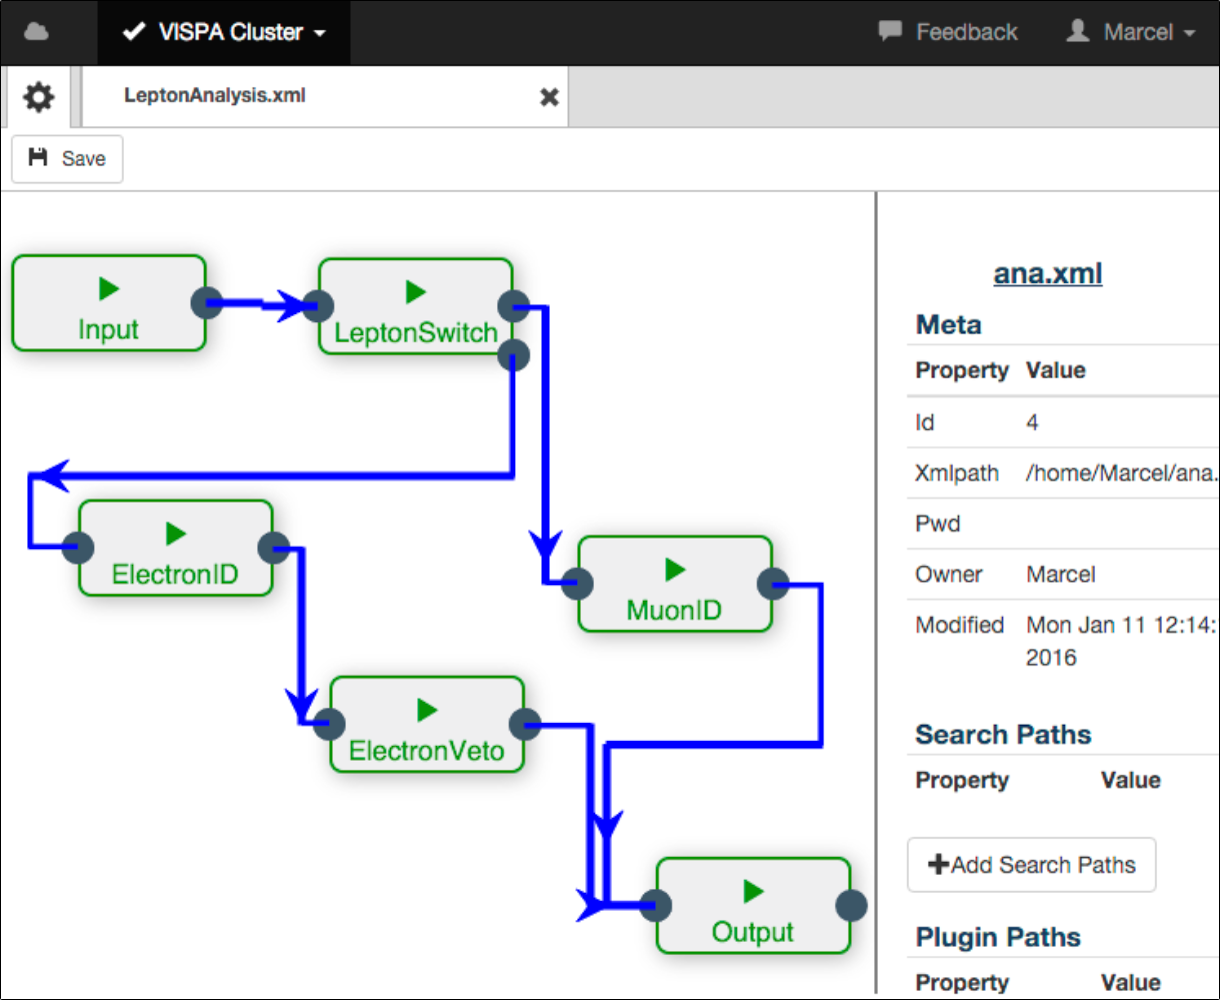Start the ElectronVeto node play icon
1220x1000 pixels.
[x=427, y=710]
